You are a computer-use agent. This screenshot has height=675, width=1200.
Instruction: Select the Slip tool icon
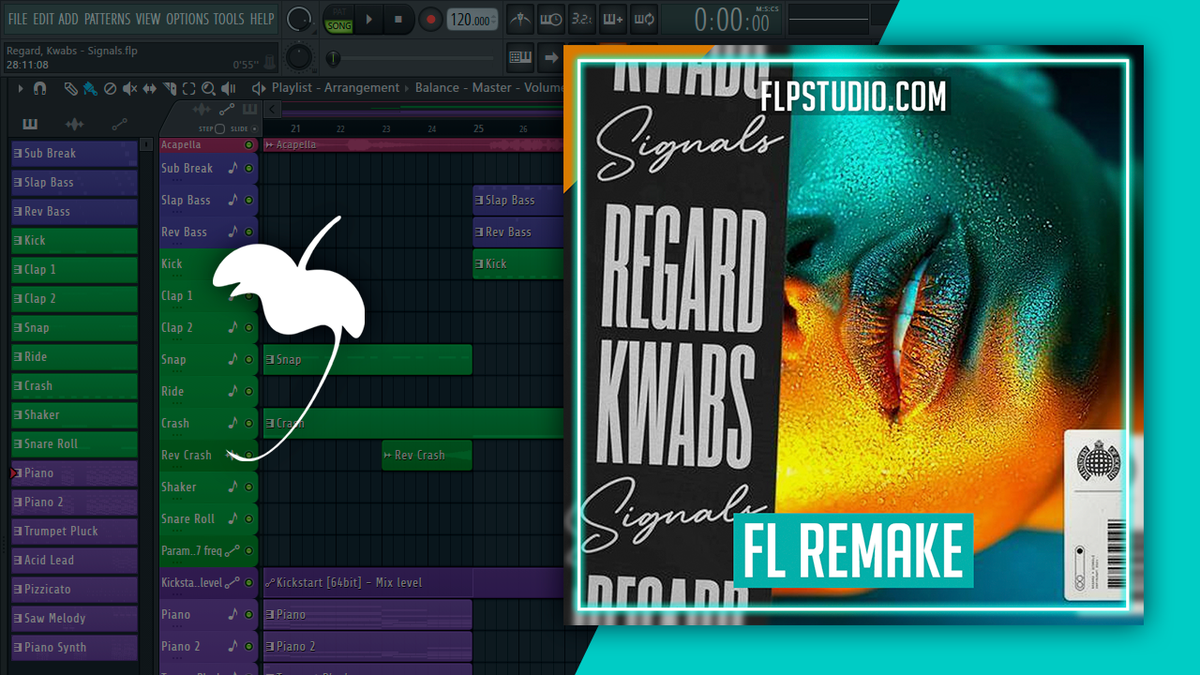150,89
